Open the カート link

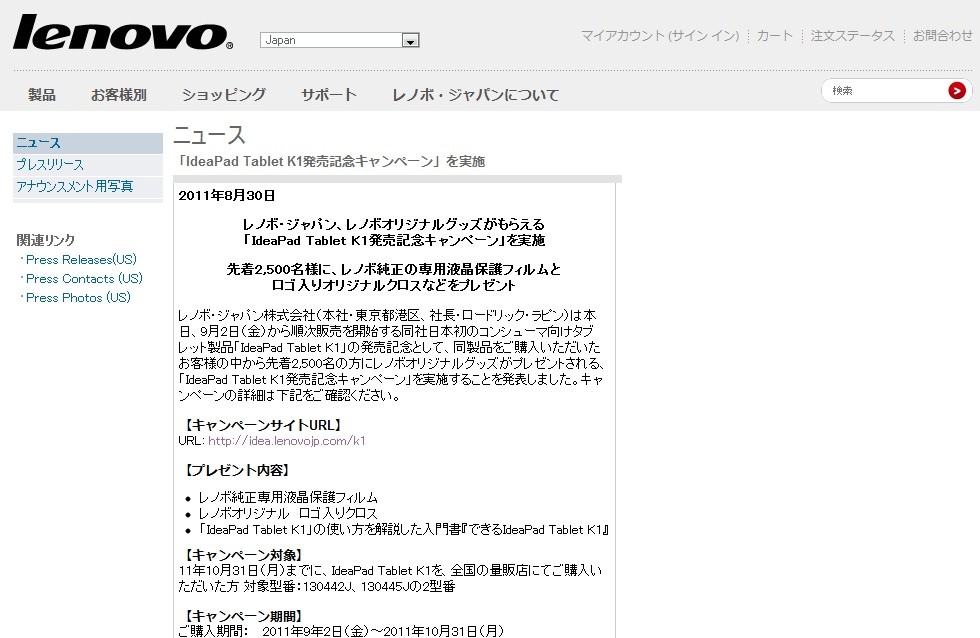click(774, 36)
